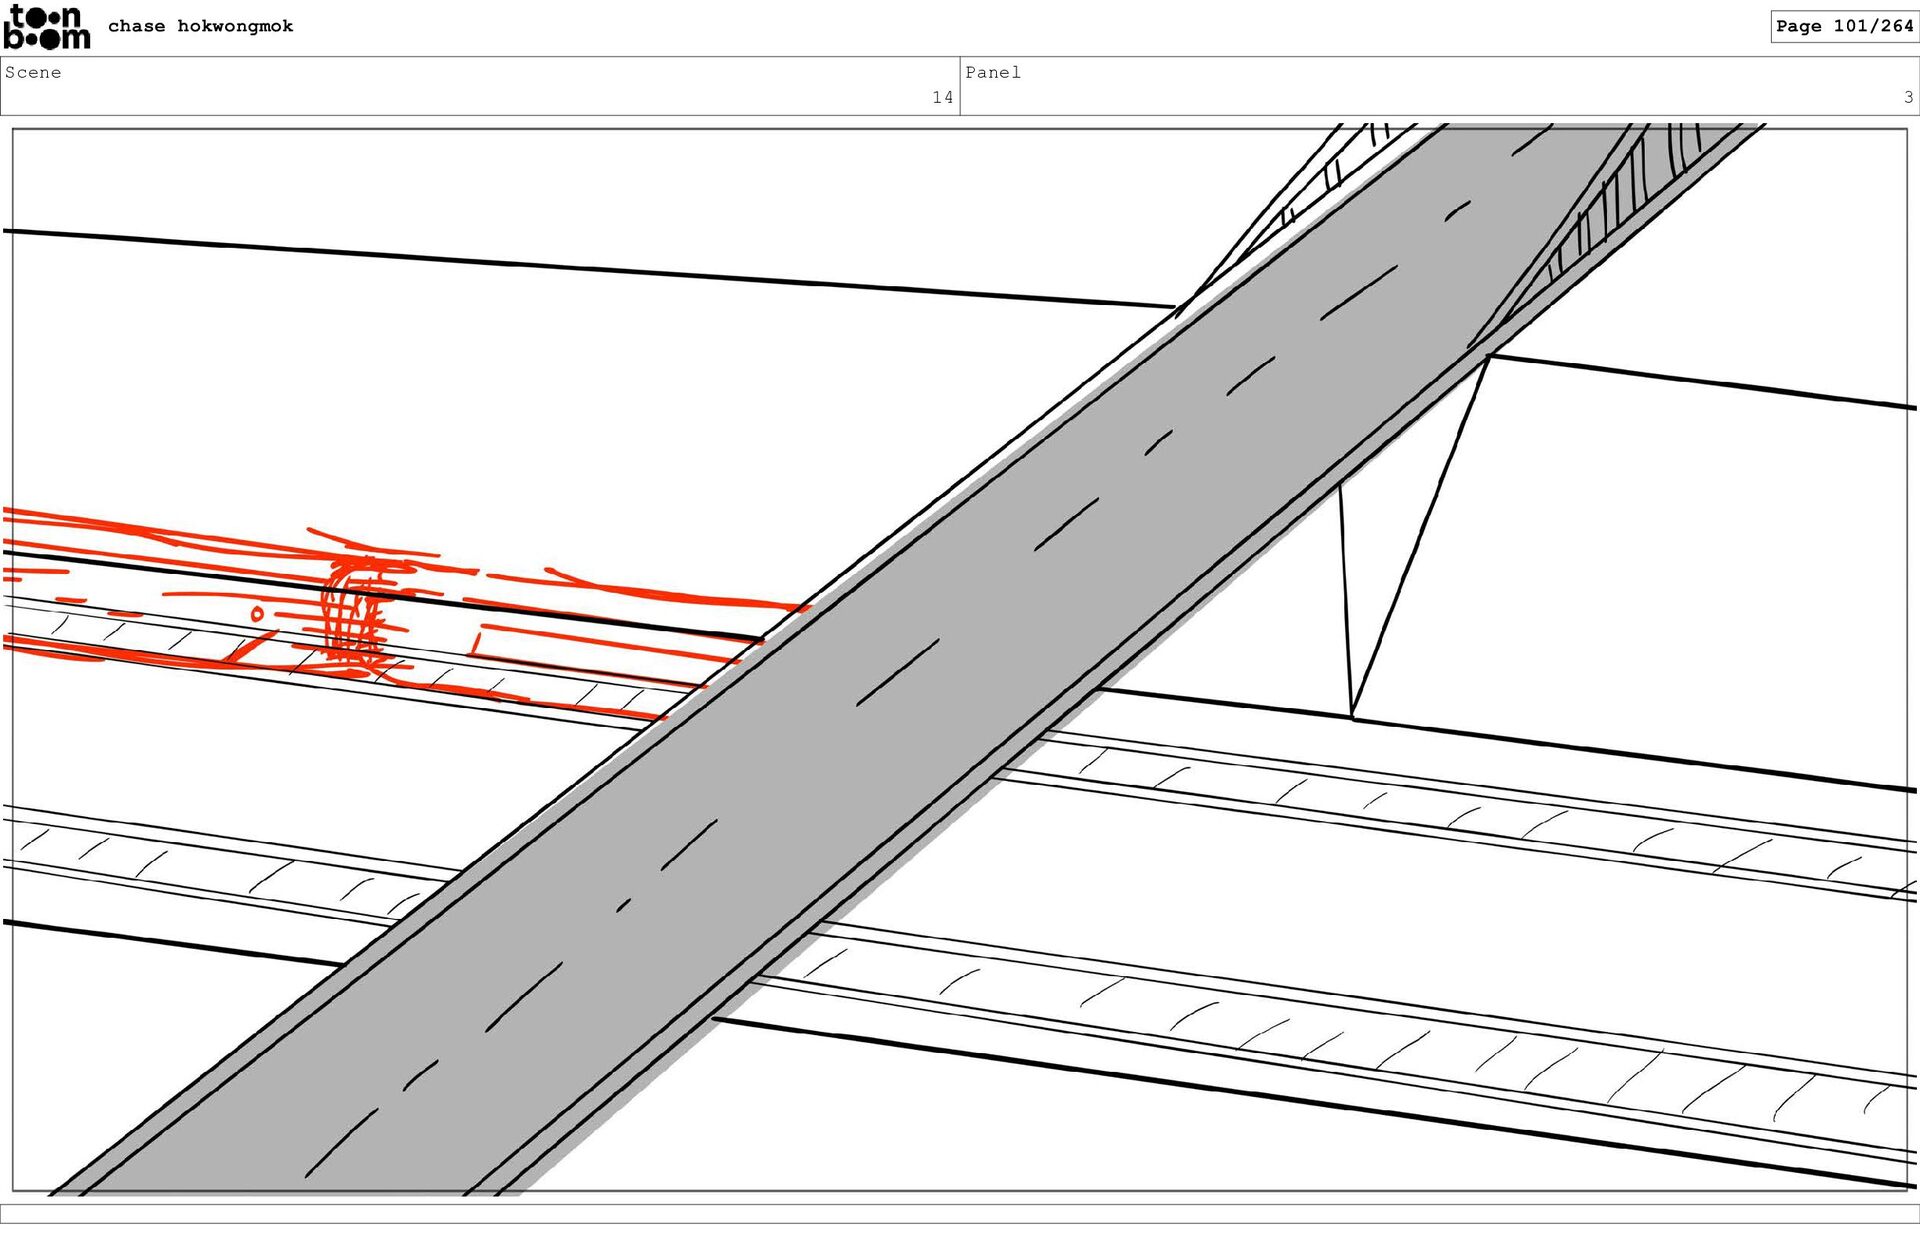Click the empty caption strip below the panel
This screenshot has height=1242, width=1920.
coord(960,1212)
